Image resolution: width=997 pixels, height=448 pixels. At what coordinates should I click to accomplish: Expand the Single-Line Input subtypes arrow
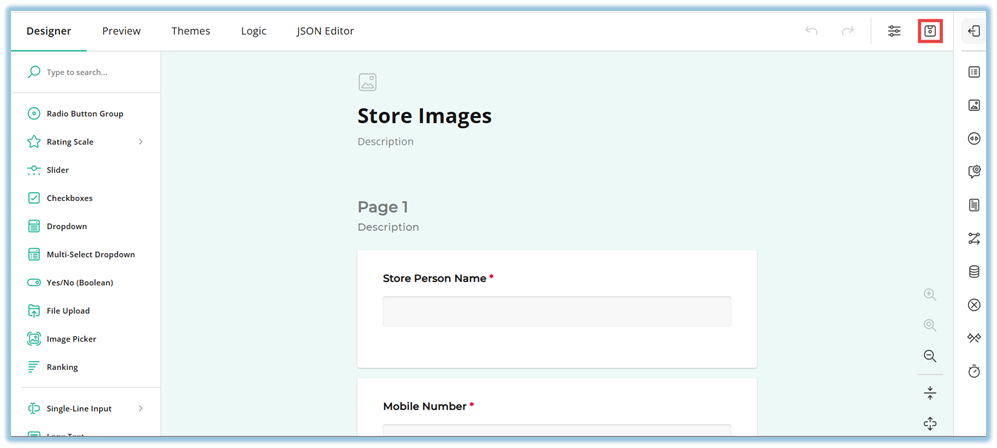pyautogui.click(x=141, y=408)
